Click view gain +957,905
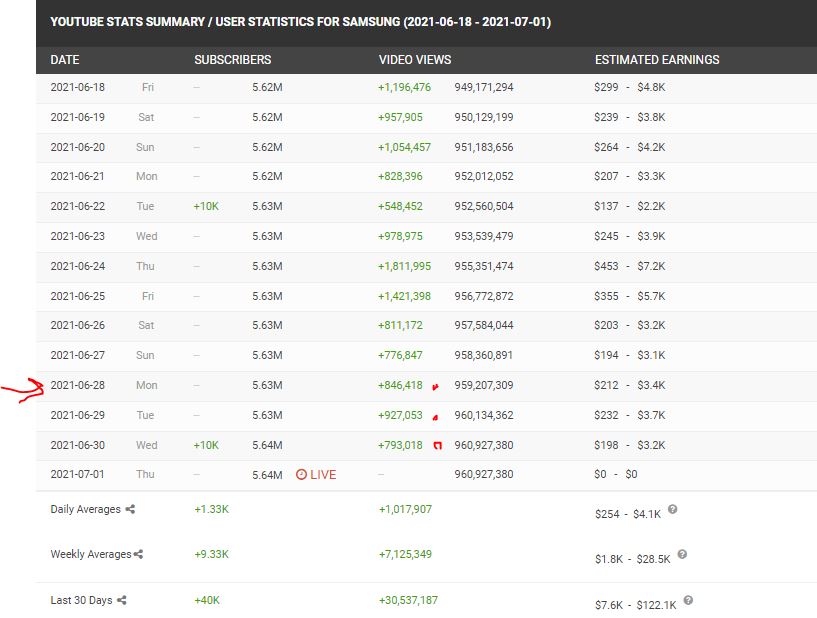The image size is (817, 618). click(x=400, y=117)
